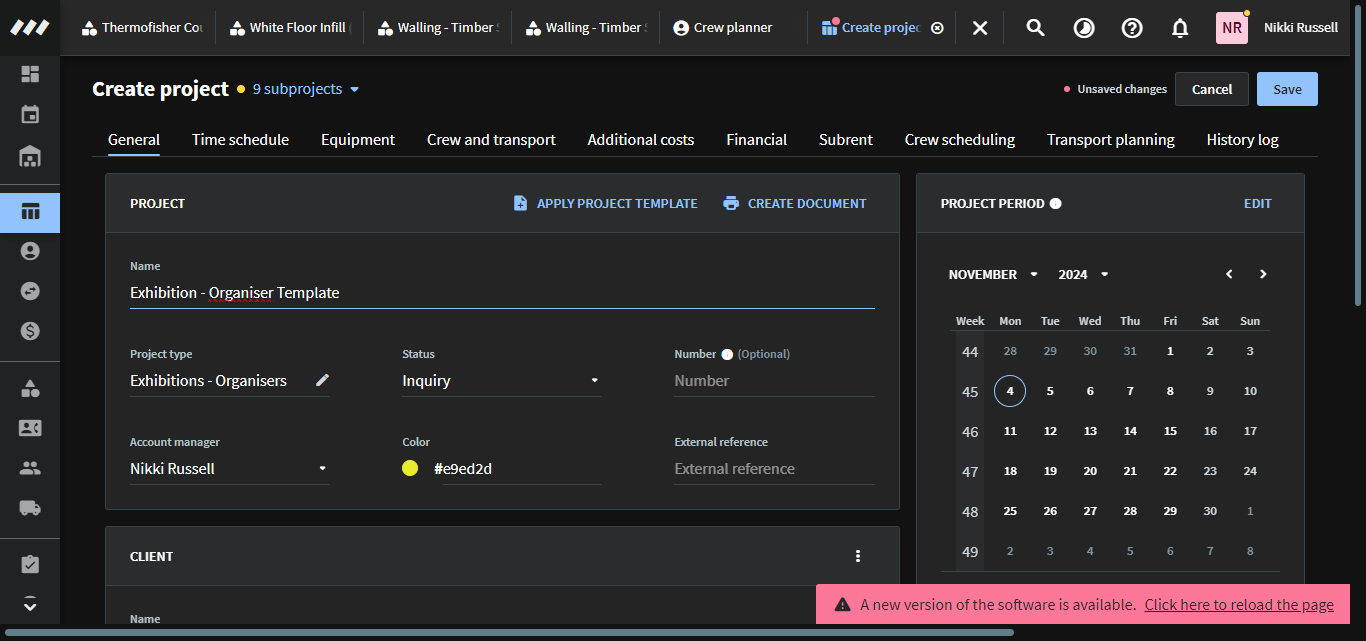
Task: Select the highlighted projects icon in sidebar
Action: (x=30, y=212)
